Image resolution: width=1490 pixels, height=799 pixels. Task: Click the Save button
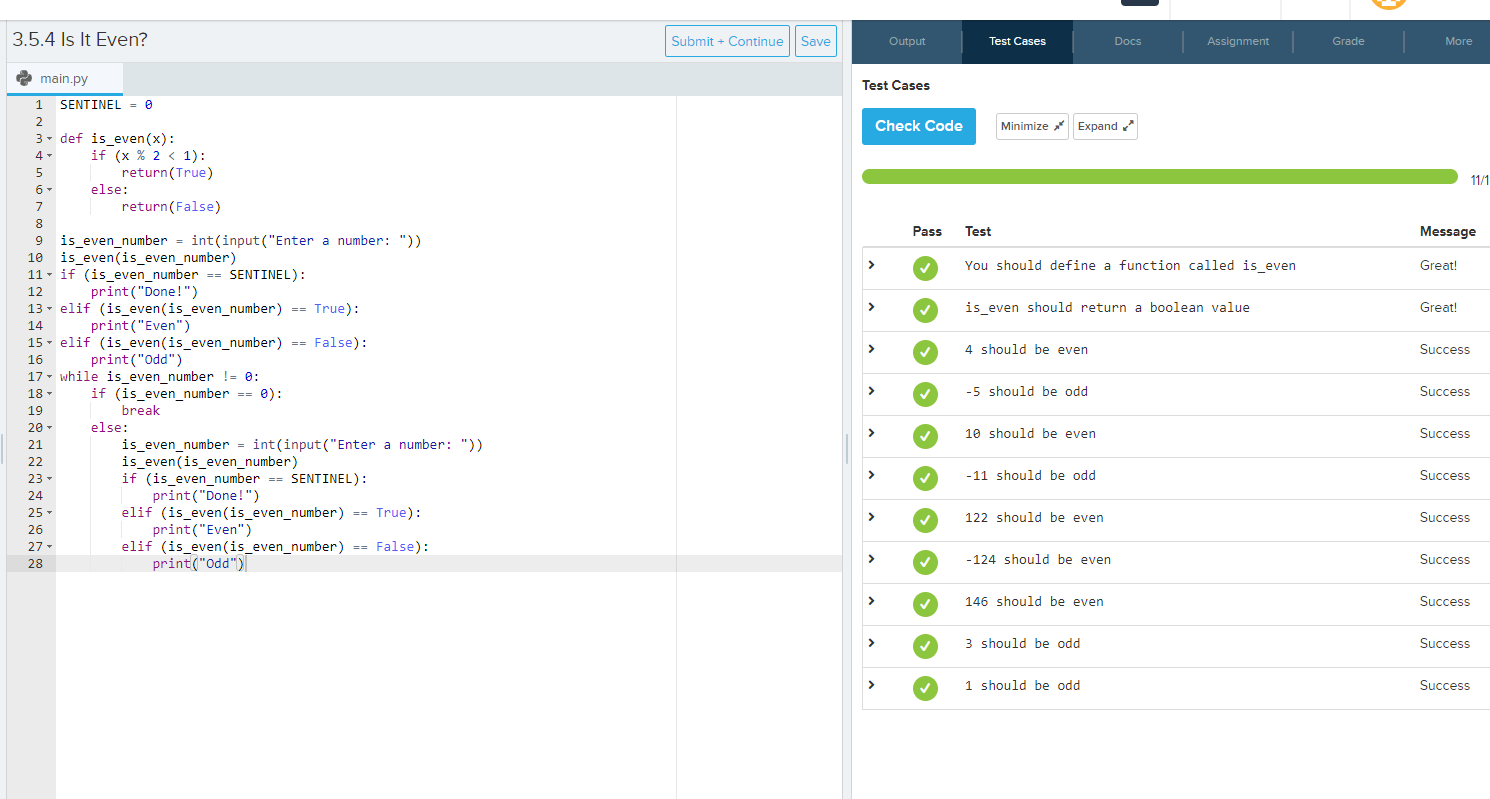[815, 41]
